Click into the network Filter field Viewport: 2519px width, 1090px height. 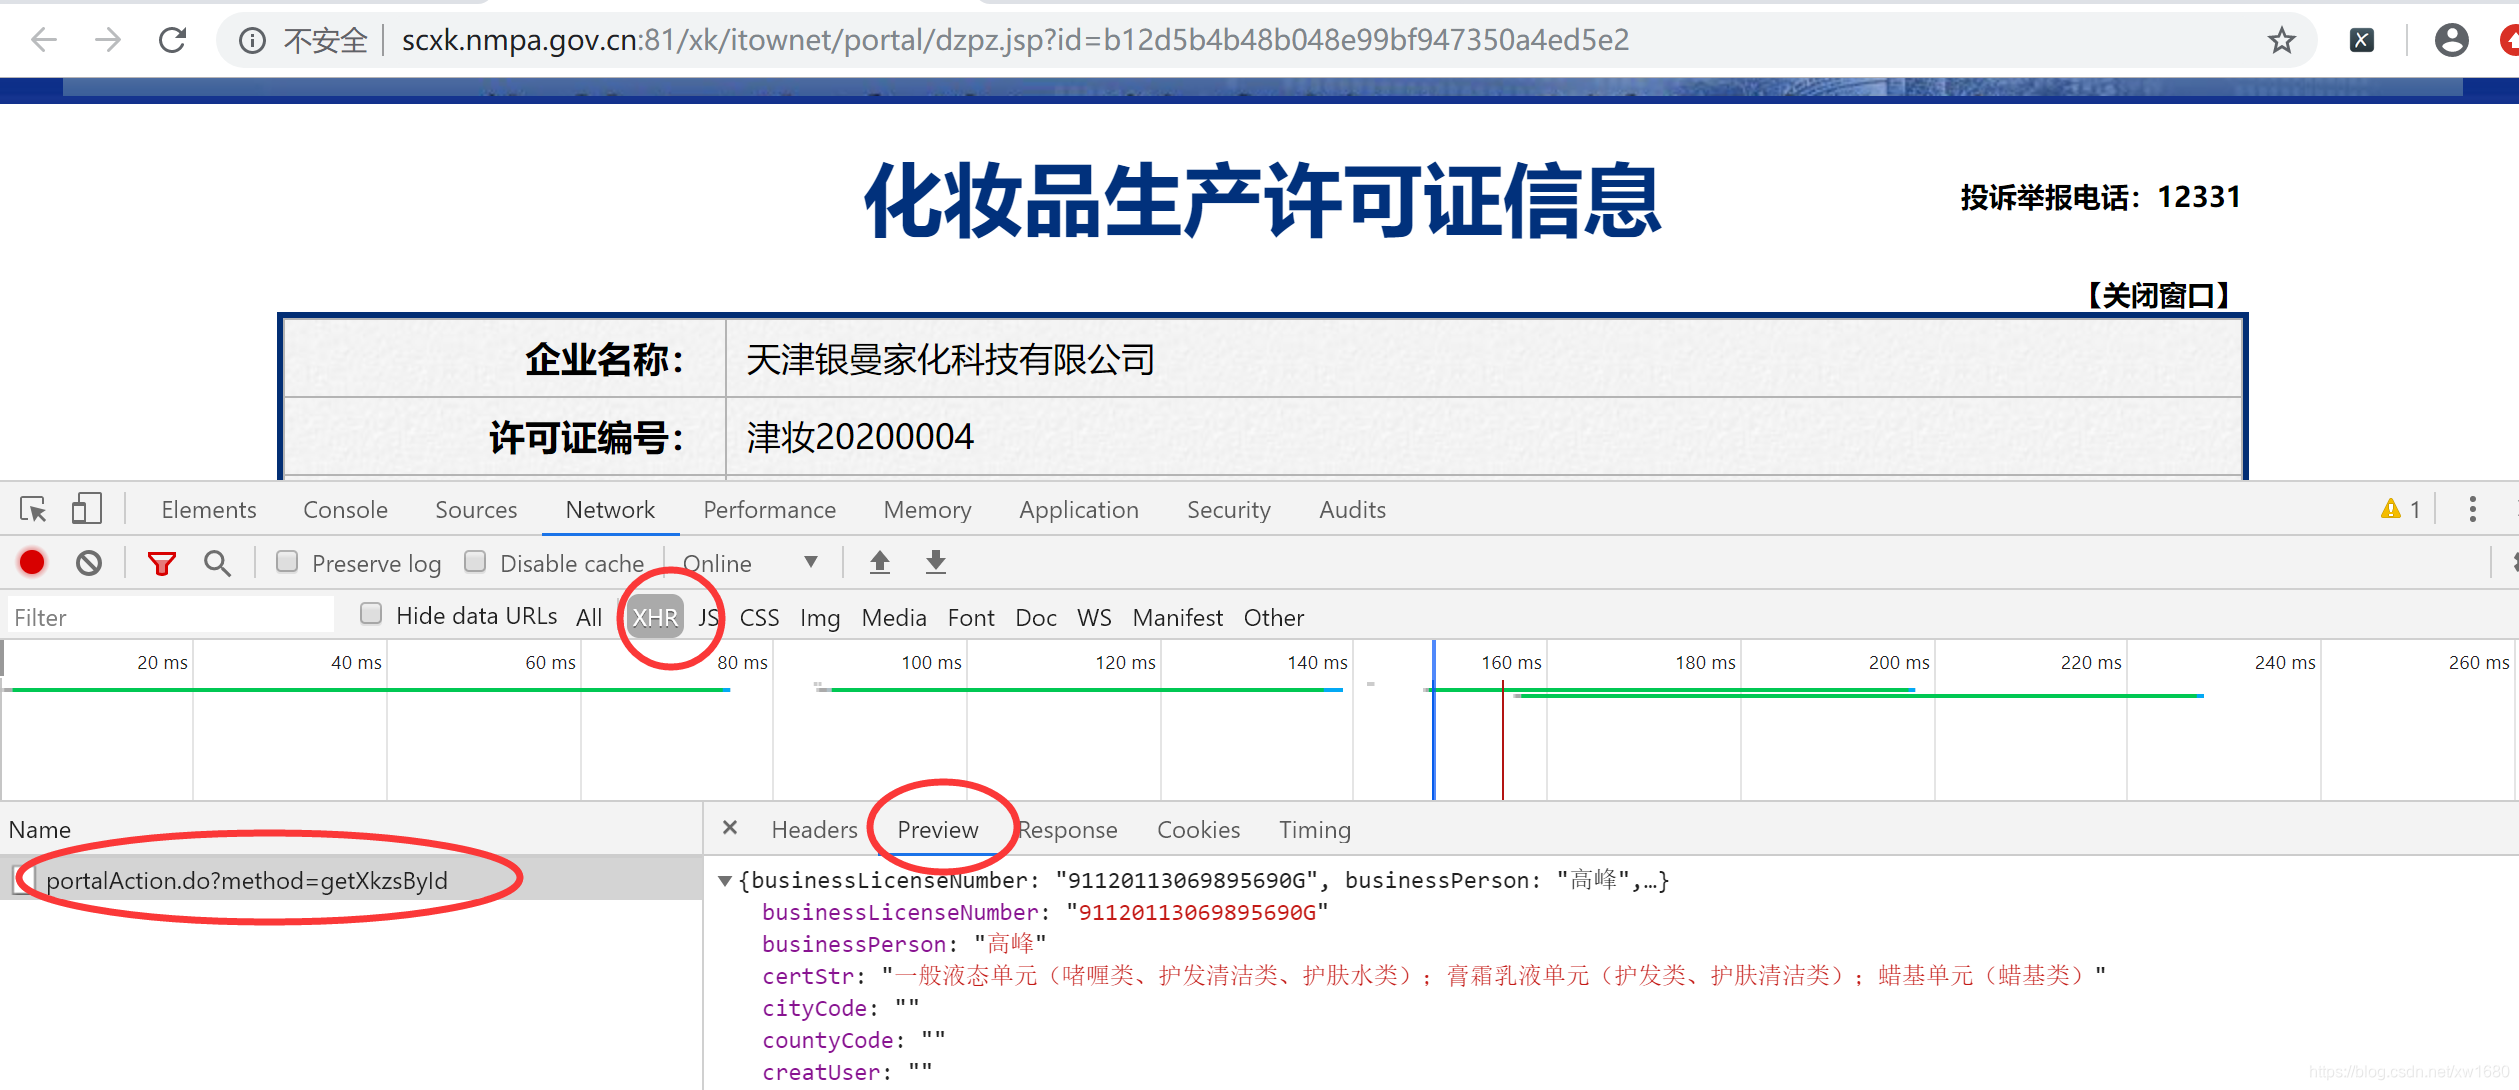170,617
